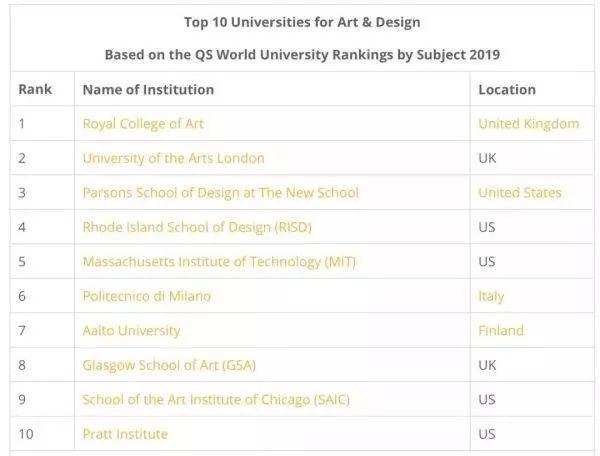Click the Politecnico di Milano link
600x456 pixels.
[x=147, y=296]
